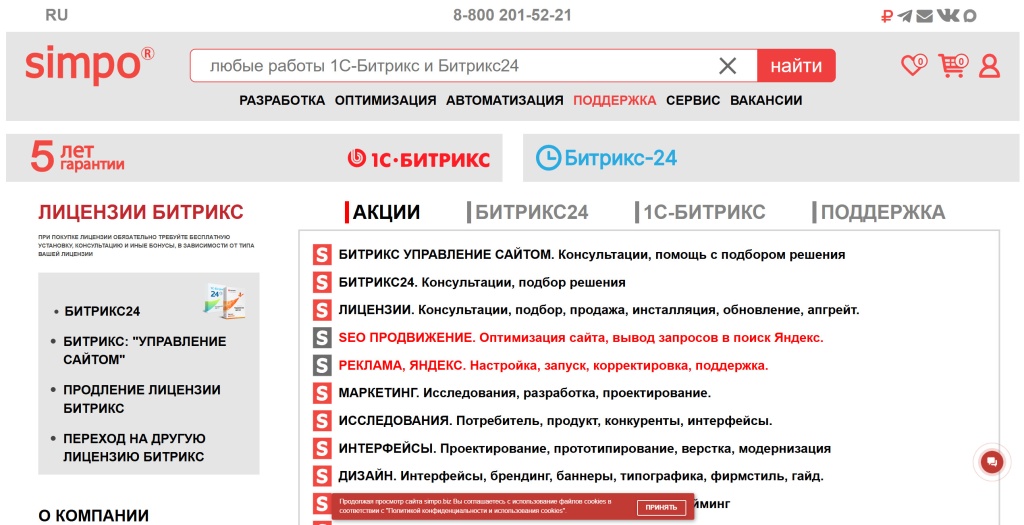The width and height of the screenshot is (1024, 525).
Task: Click the user account profile icon
Action: 989,66
